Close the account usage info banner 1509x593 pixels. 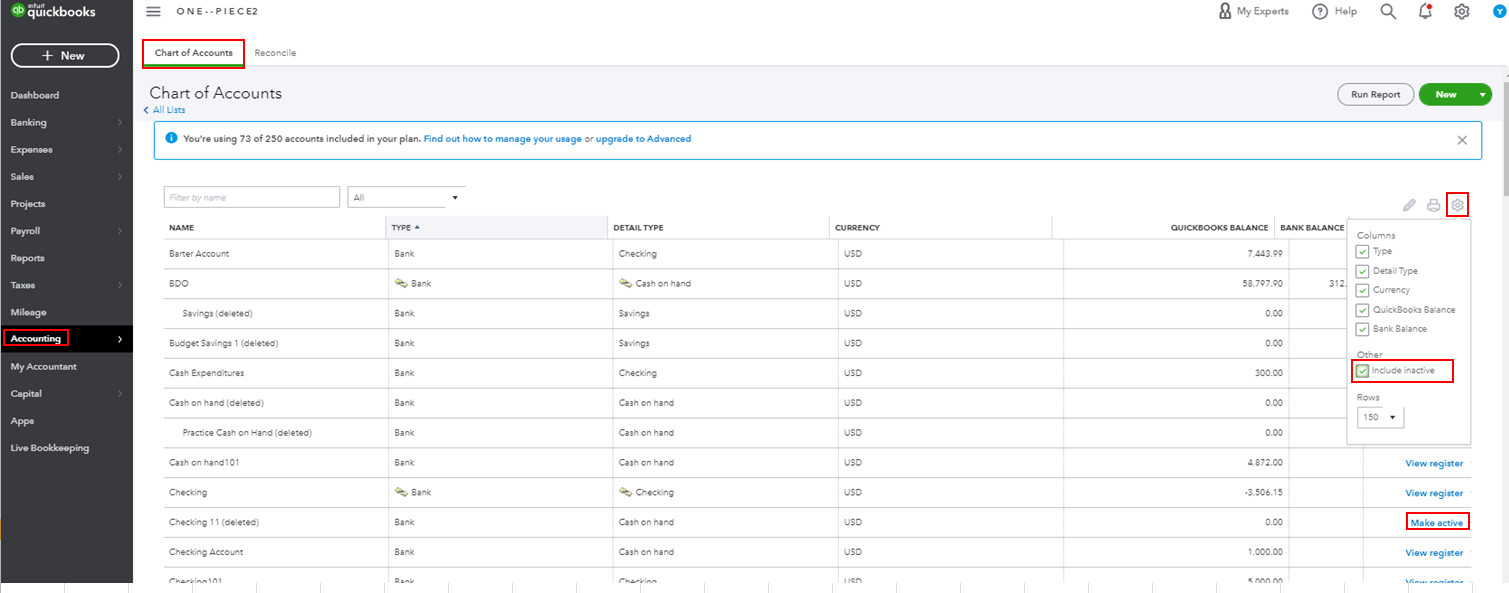[1462, 140]
